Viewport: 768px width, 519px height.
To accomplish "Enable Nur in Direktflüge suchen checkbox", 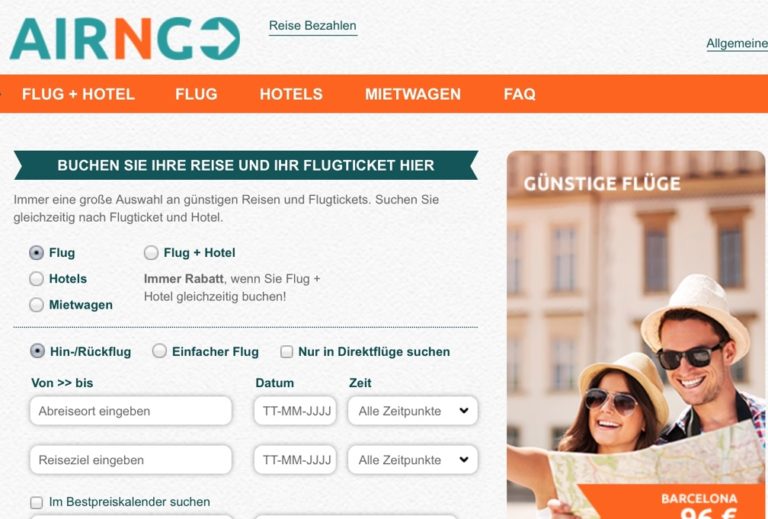I will 287,352.
